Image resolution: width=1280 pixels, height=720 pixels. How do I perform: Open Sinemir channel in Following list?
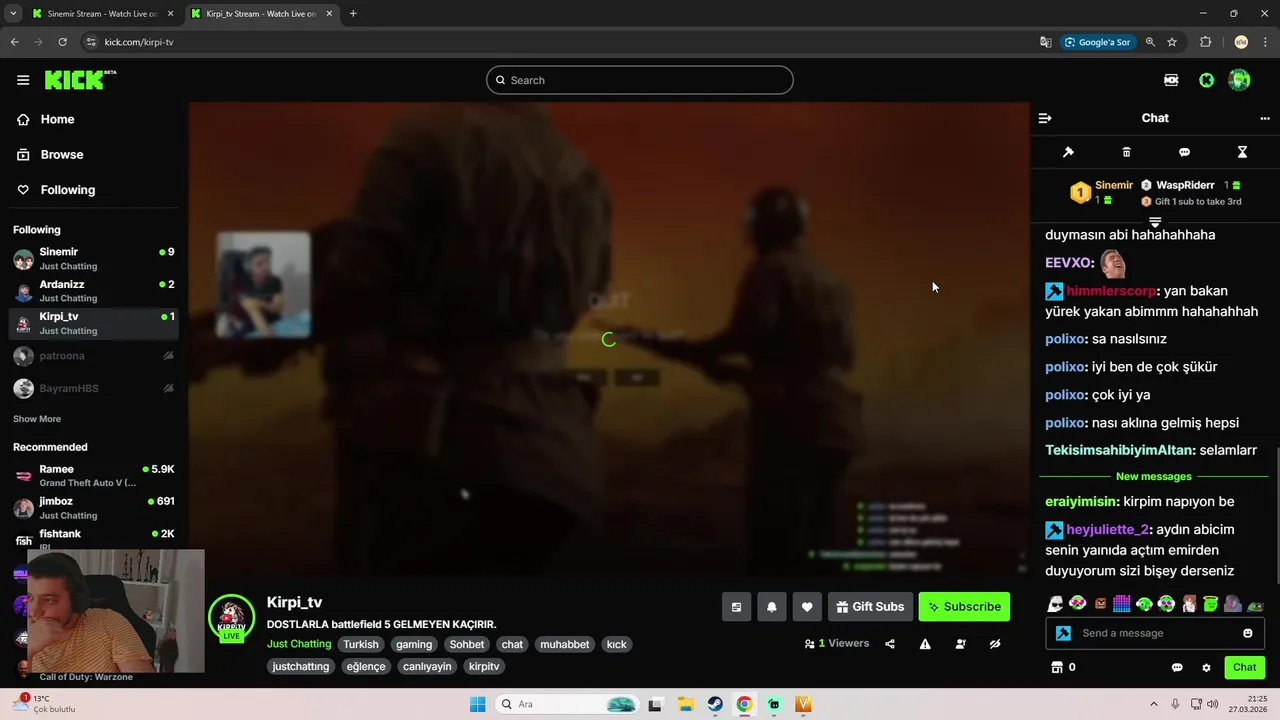(94, 259)
